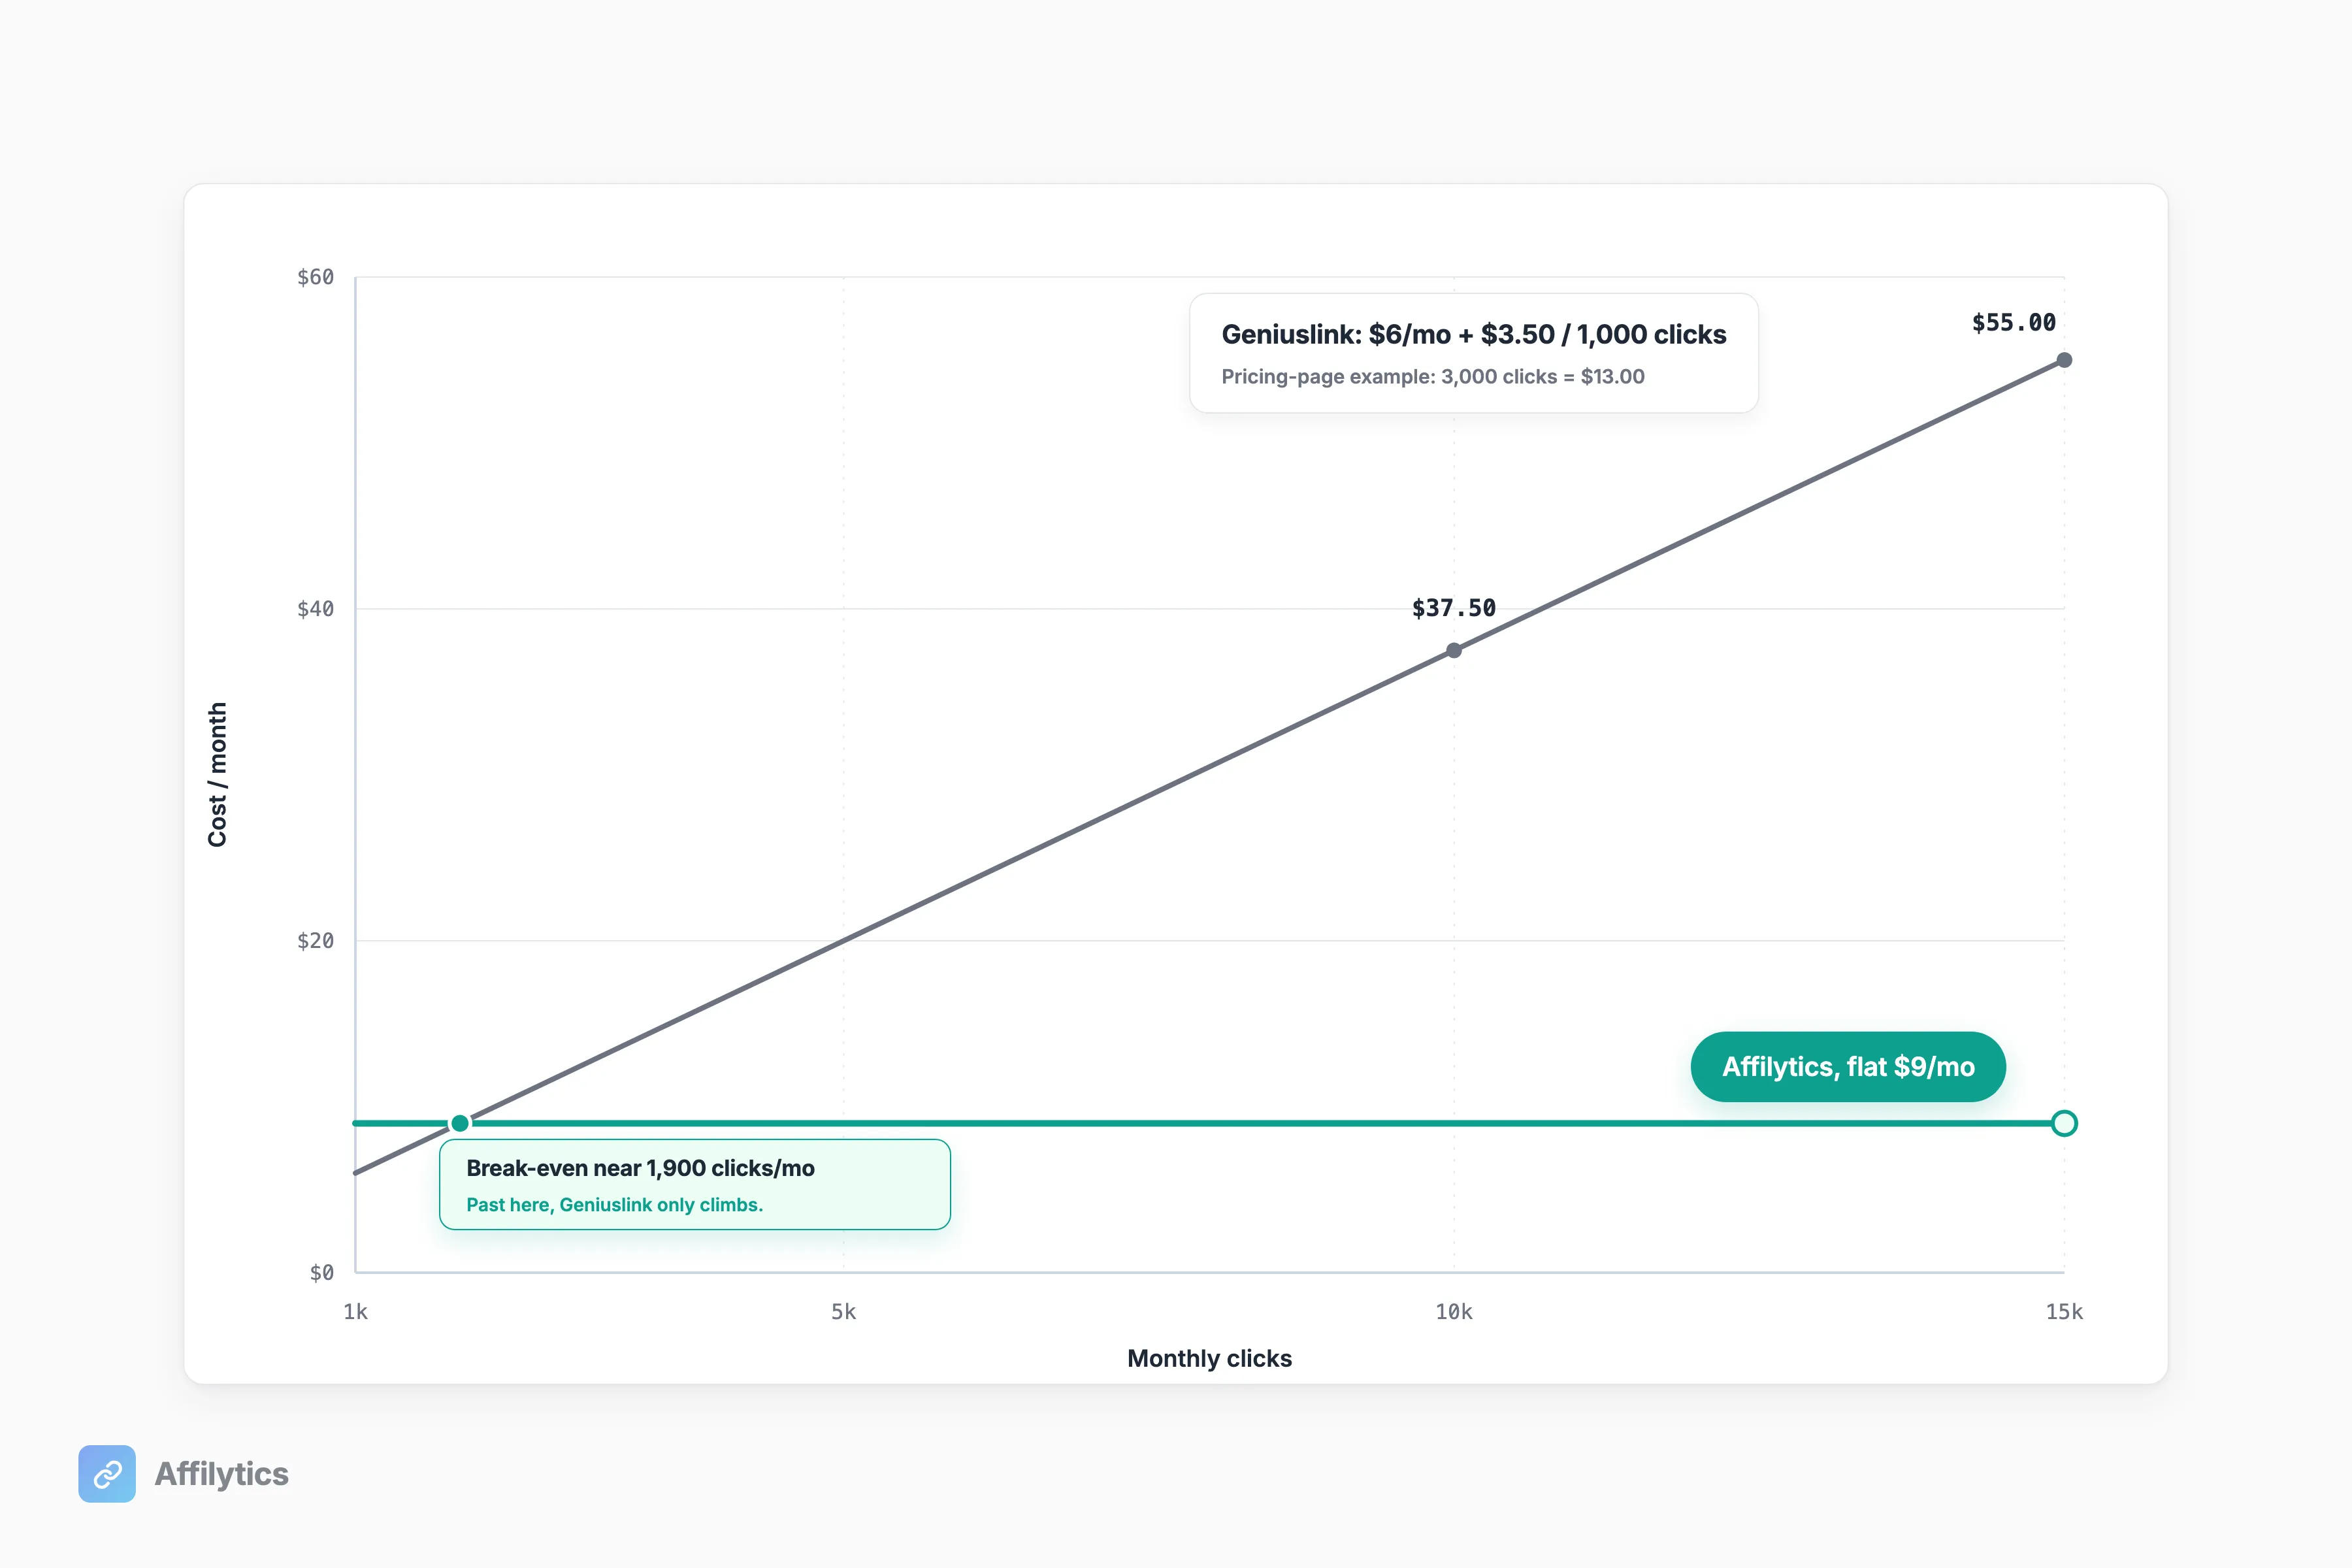Click the 1k x-axis tick label
The height and width of the screenshot is (1568, 2352).
355,1312
